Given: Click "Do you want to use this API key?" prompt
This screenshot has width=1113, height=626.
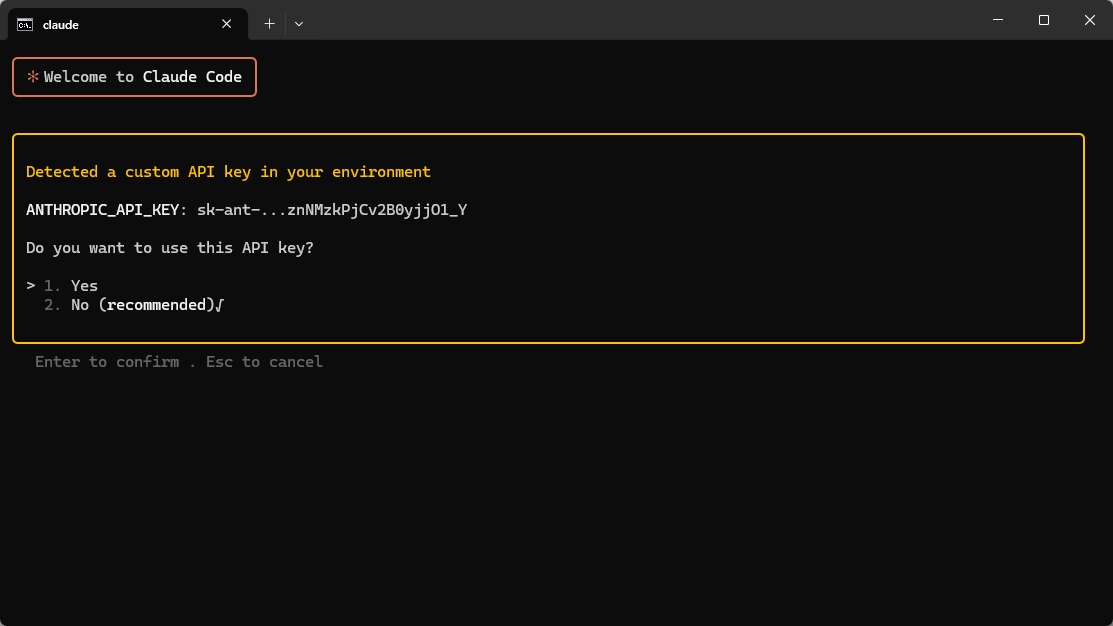Looking at the screenshot, I should (170, 248).
